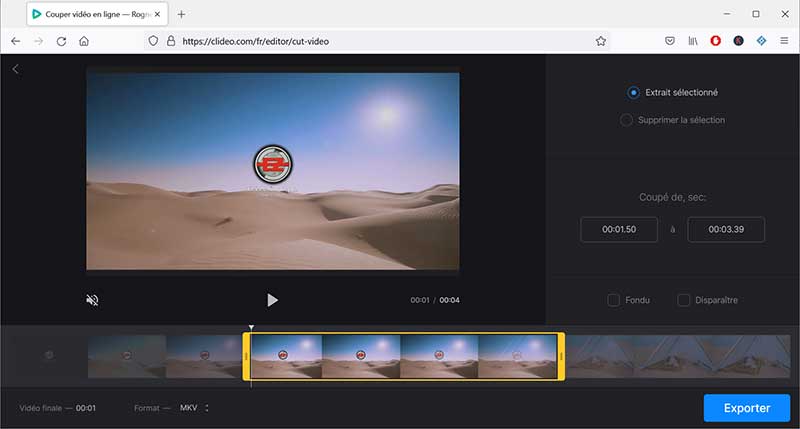Unmute the video with speaker icon
Image resolution: width=800 pixels, height=429 pixels.
coord(92,300)
